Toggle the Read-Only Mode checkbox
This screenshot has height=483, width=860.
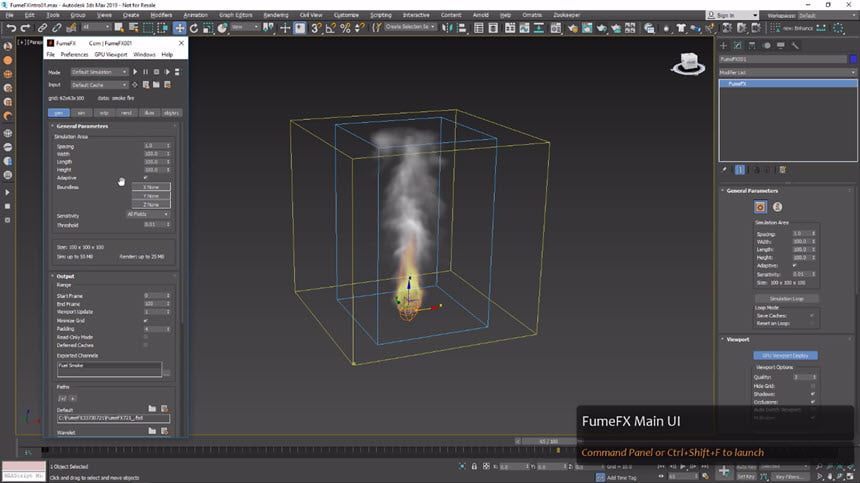(x=145, y=337)
